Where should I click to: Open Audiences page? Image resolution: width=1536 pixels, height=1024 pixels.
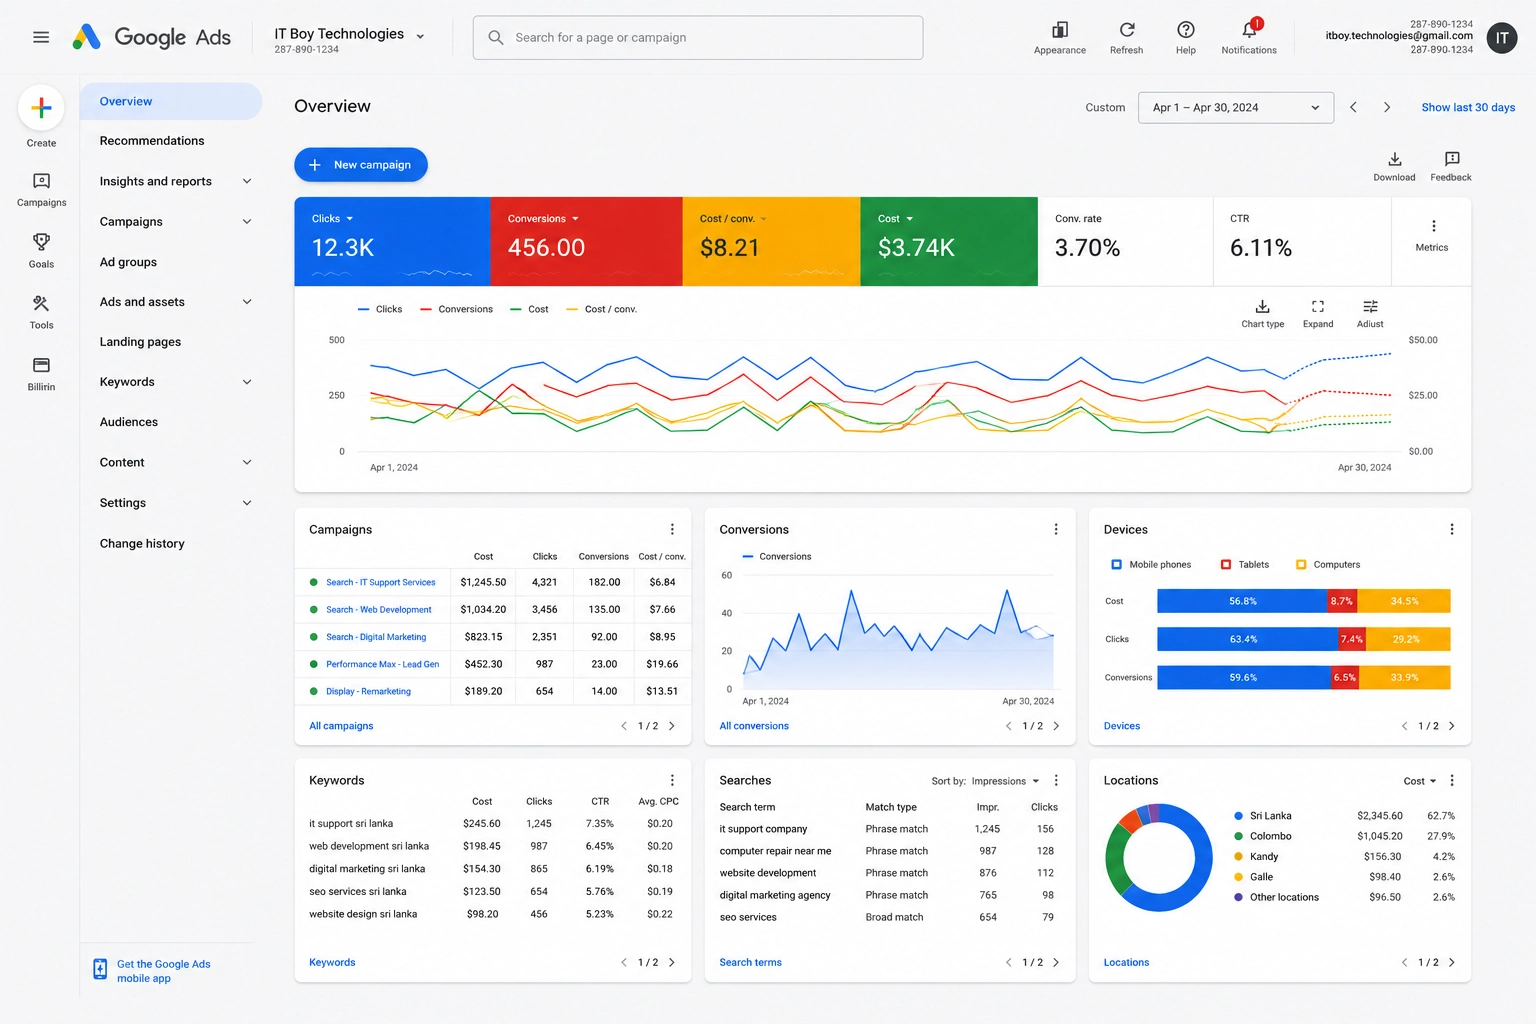pyautogui.click(x=129, y=422)
